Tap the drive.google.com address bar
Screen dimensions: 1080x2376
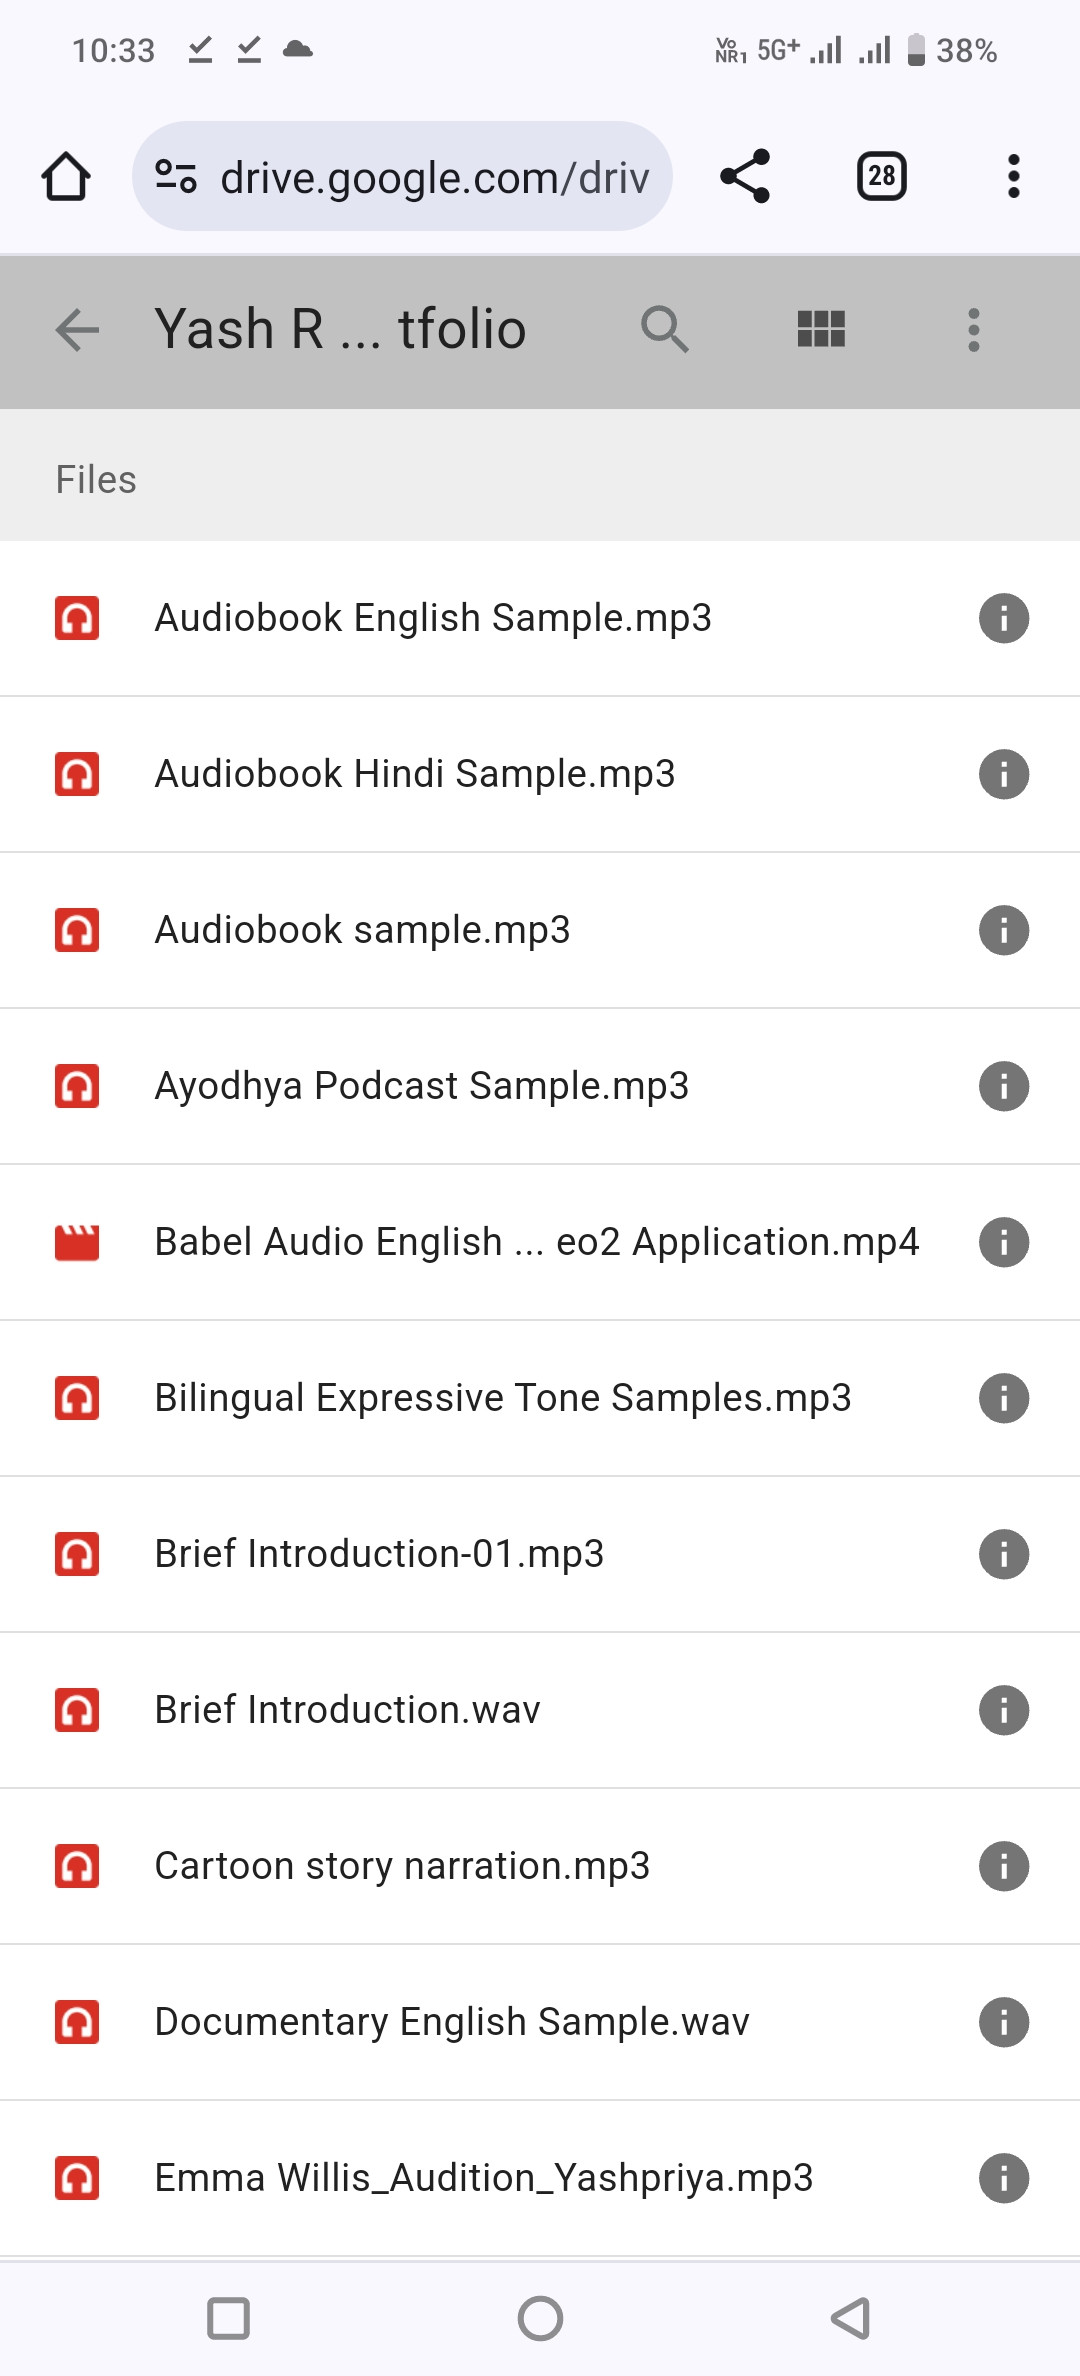(434, 177)
